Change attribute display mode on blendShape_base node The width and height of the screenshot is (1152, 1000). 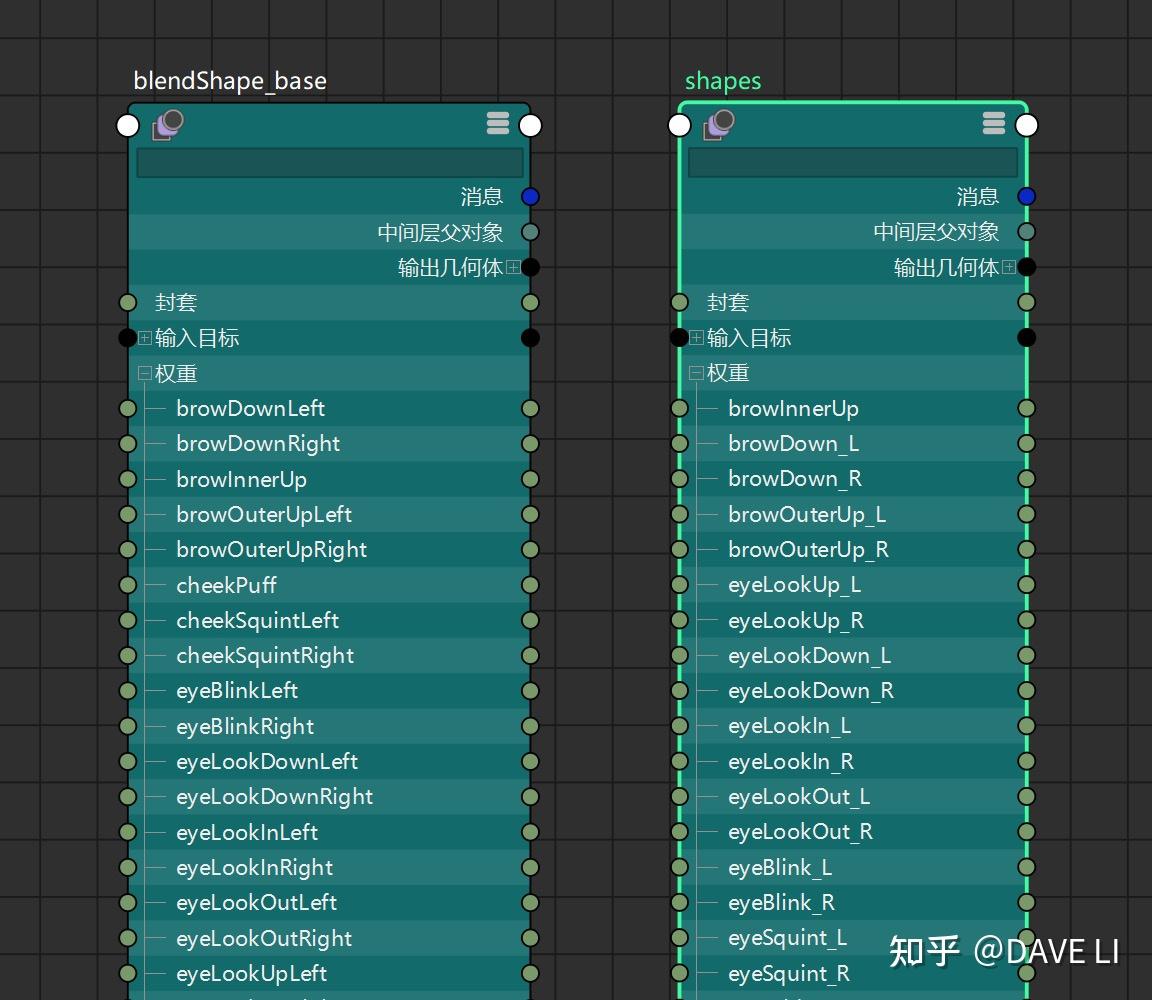pos(497,123)
